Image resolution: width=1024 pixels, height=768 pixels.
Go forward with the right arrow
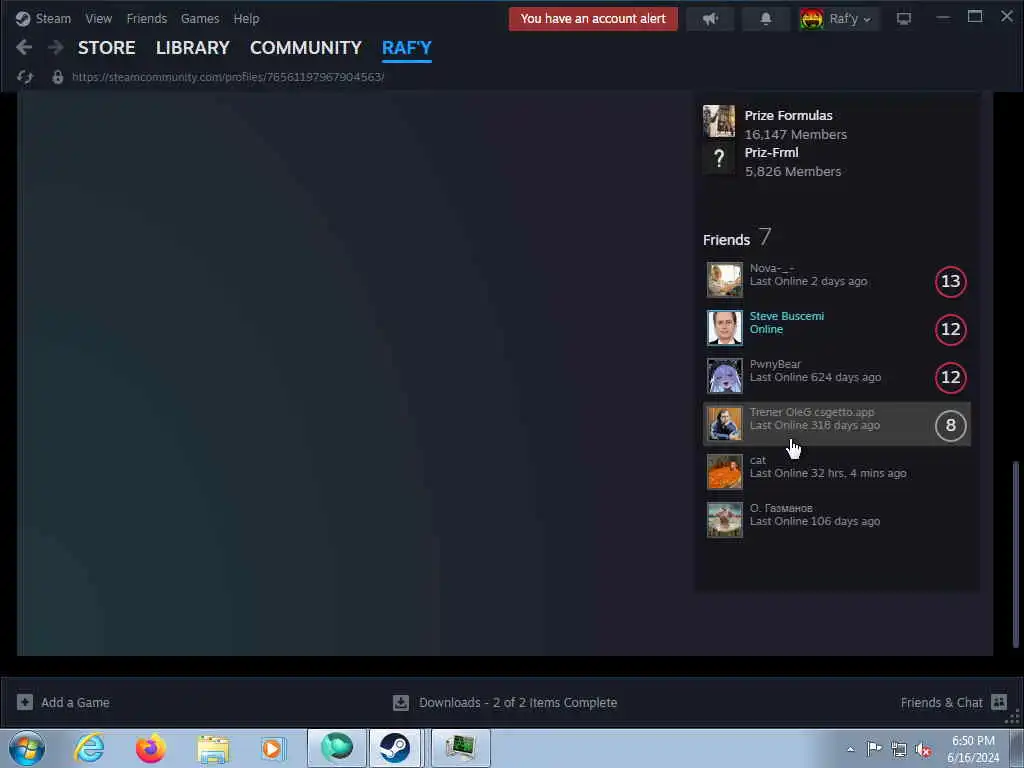tap(56, 47)
